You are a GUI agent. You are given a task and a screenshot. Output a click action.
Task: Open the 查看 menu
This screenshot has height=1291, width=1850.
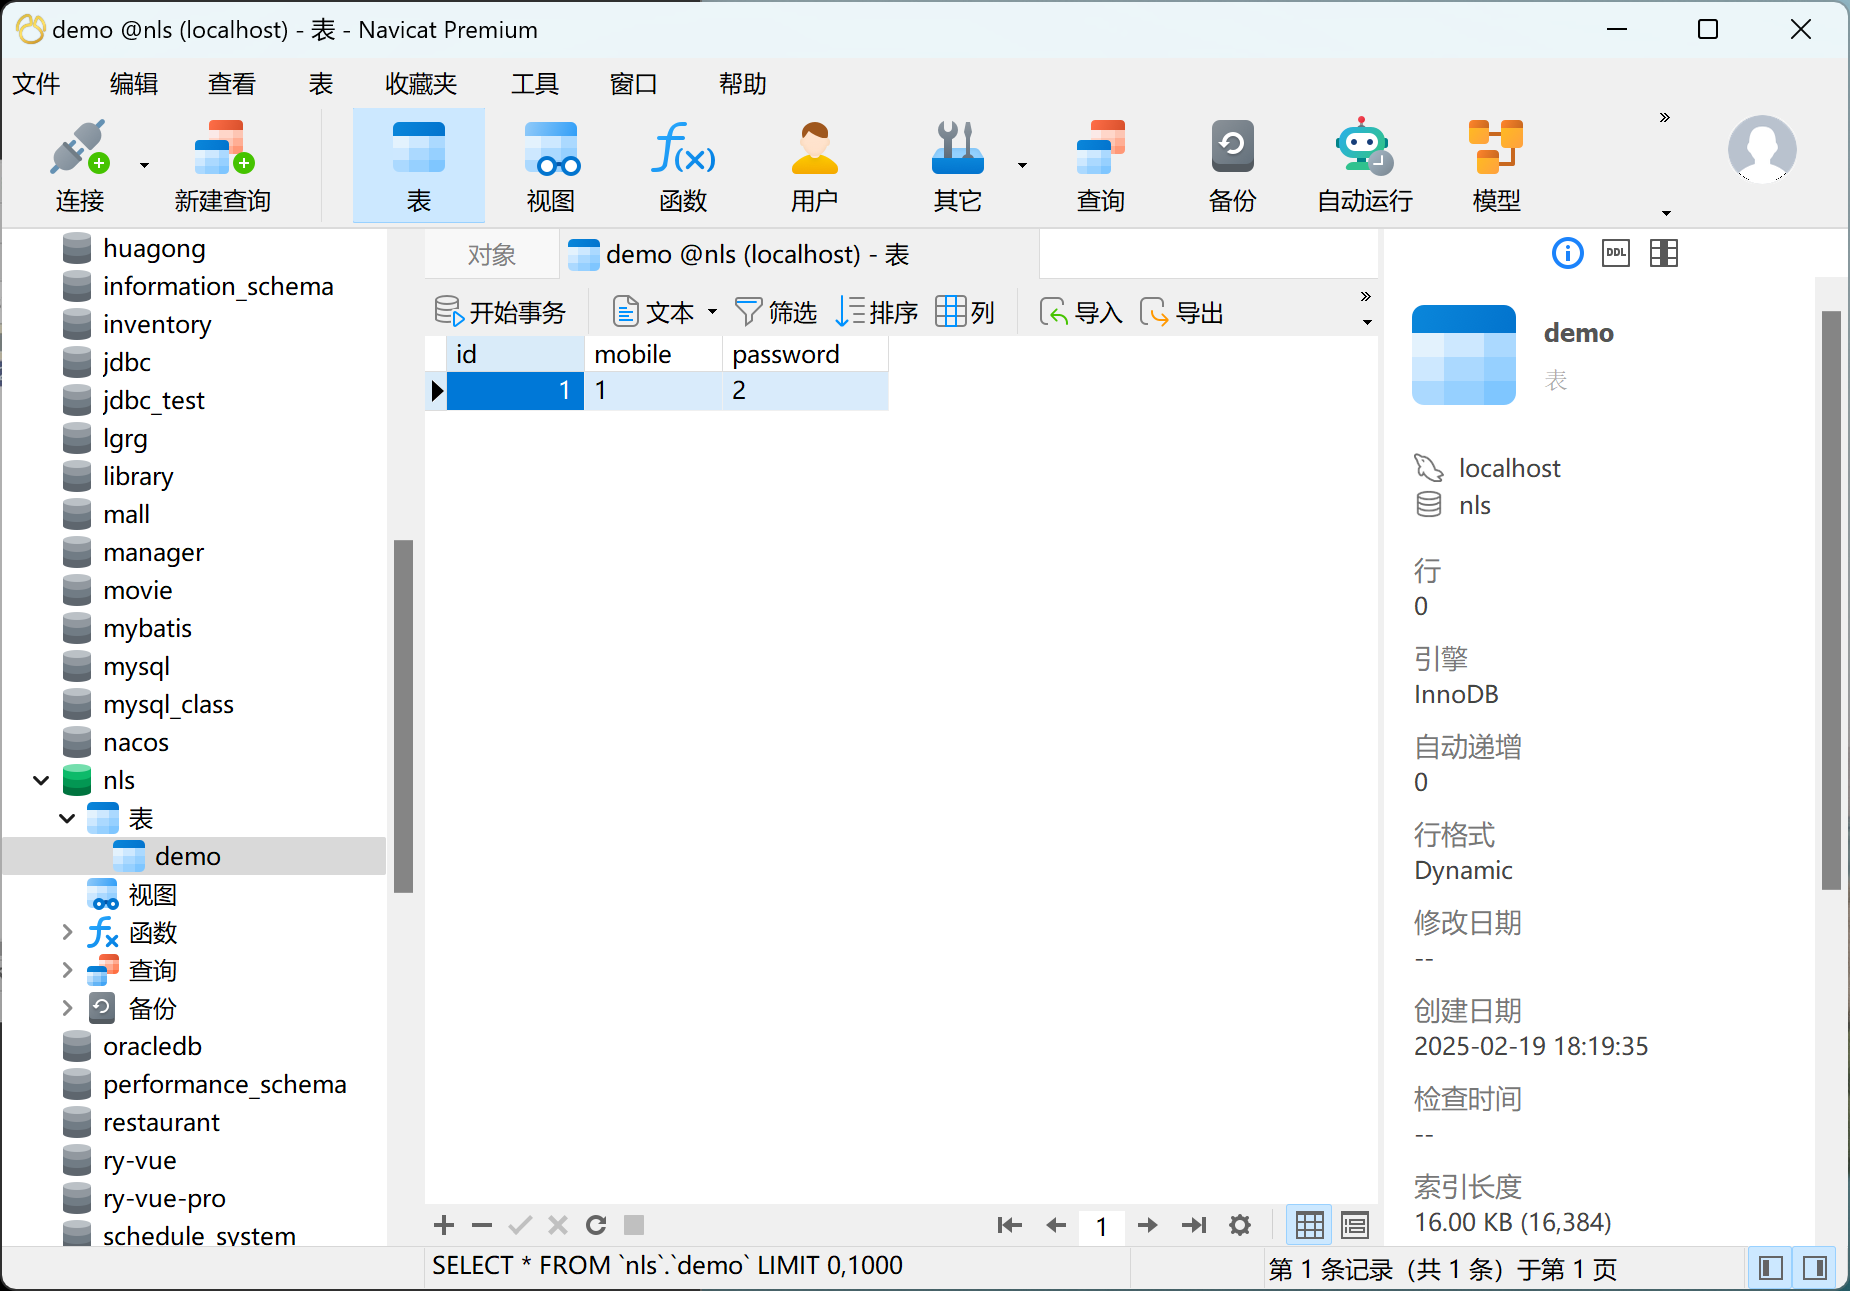[x=232, y=84]
